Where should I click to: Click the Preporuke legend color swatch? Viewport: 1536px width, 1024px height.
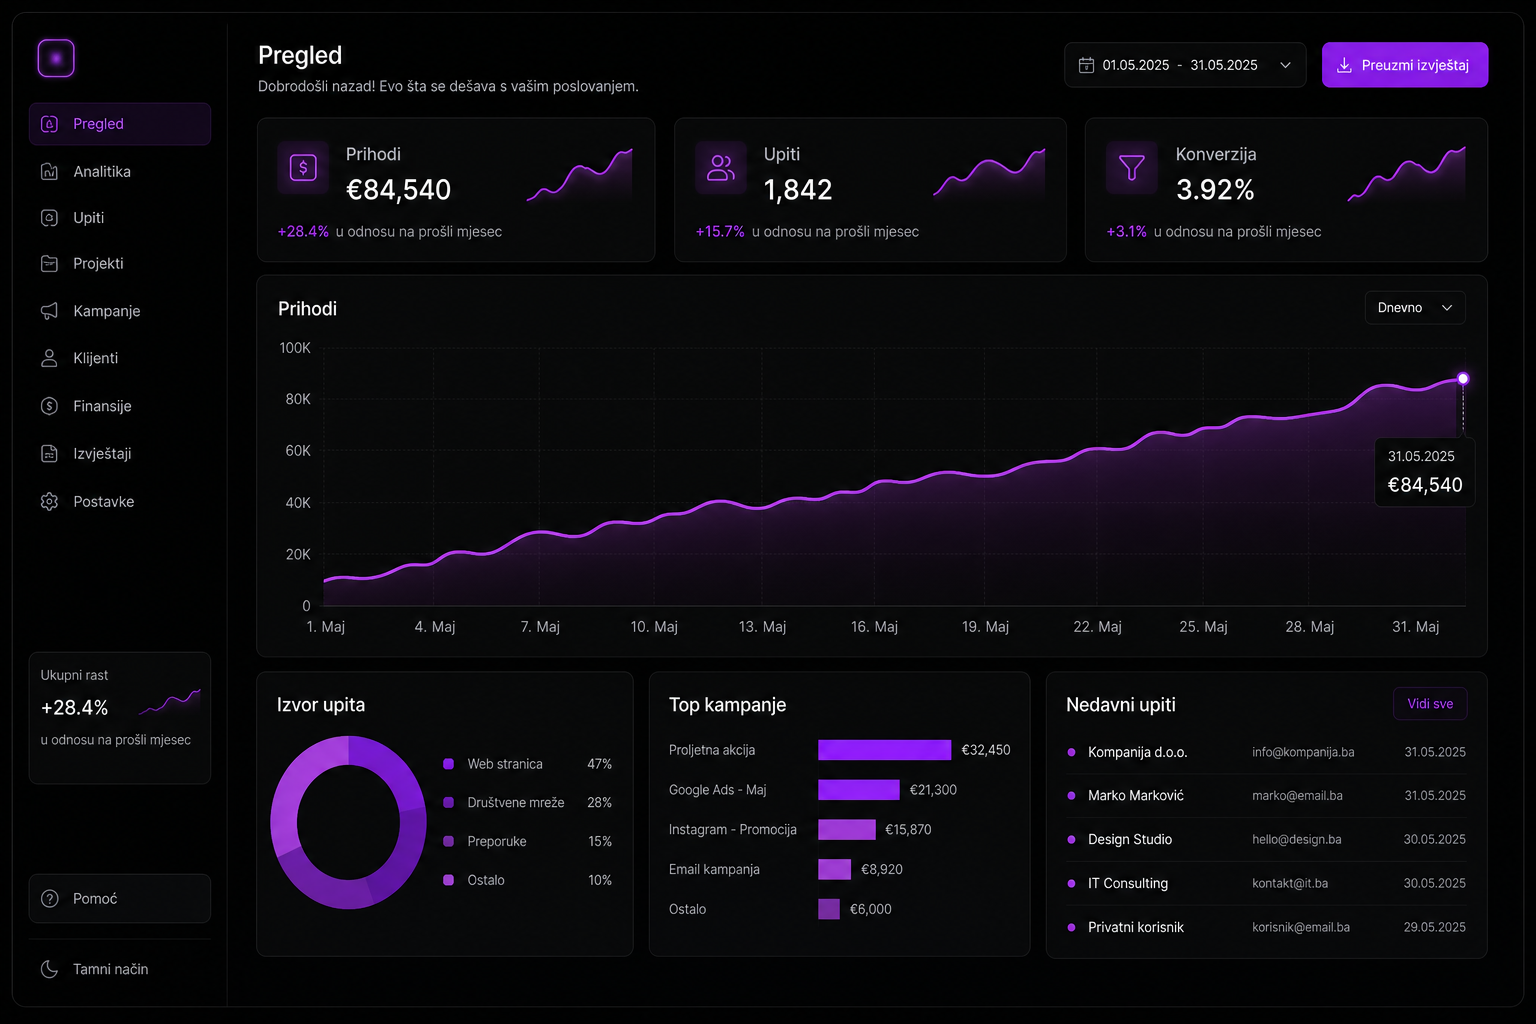pyautogui.click(x=448, y=841)
